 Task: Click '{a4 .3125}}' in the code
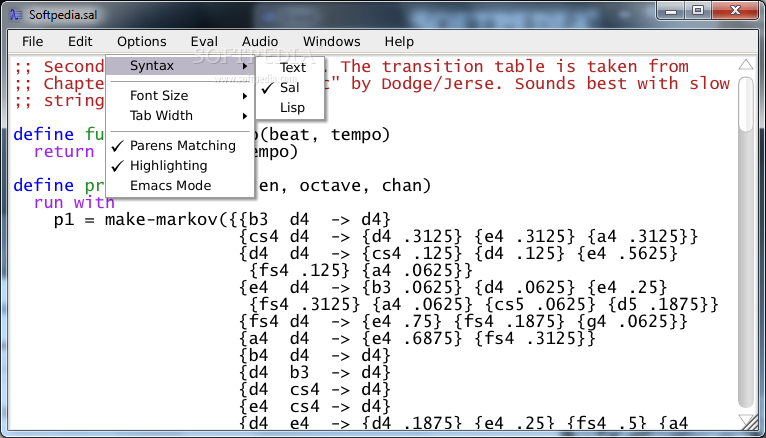click(x=642, y=237)
